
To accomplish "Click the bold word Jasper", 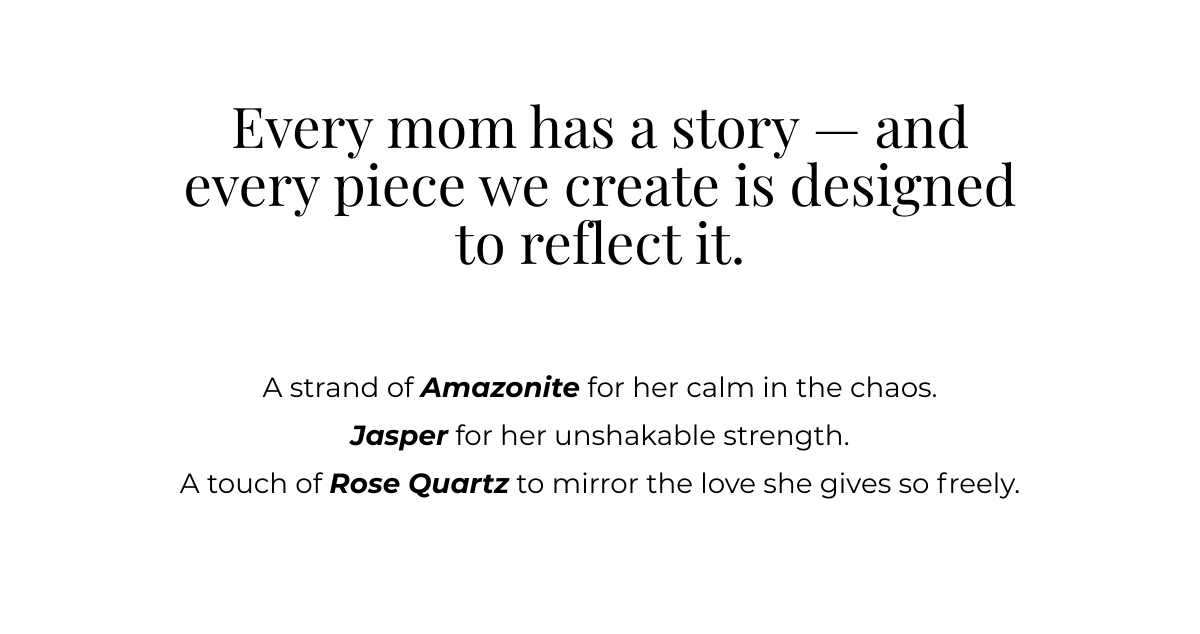I will (398, 437).
